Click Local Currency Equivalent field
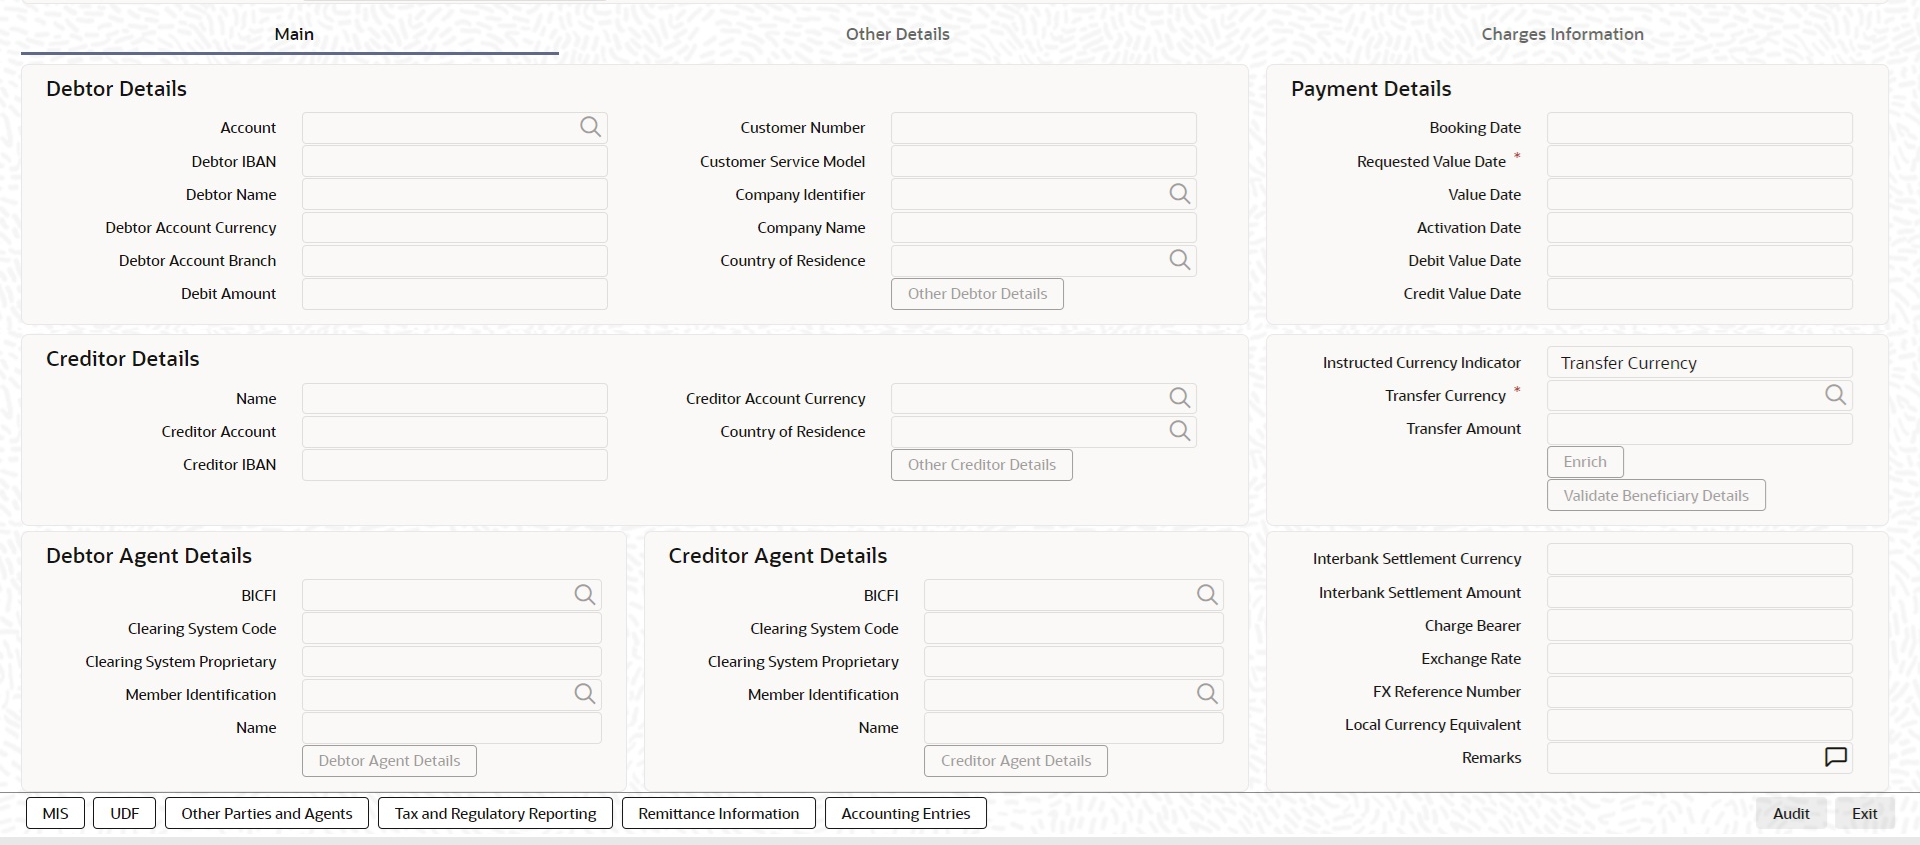The width and height of the screenshot is (1920, 845). pos(1699,724)
